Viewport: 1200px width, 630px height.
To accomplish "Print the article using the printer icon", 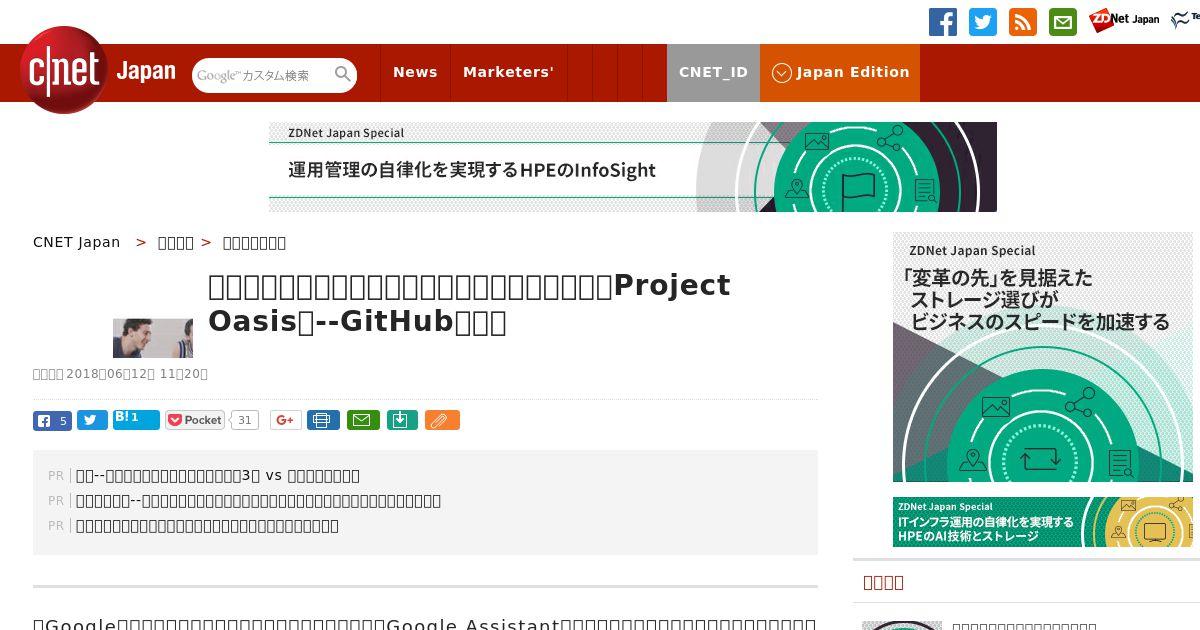I will 323,420.
